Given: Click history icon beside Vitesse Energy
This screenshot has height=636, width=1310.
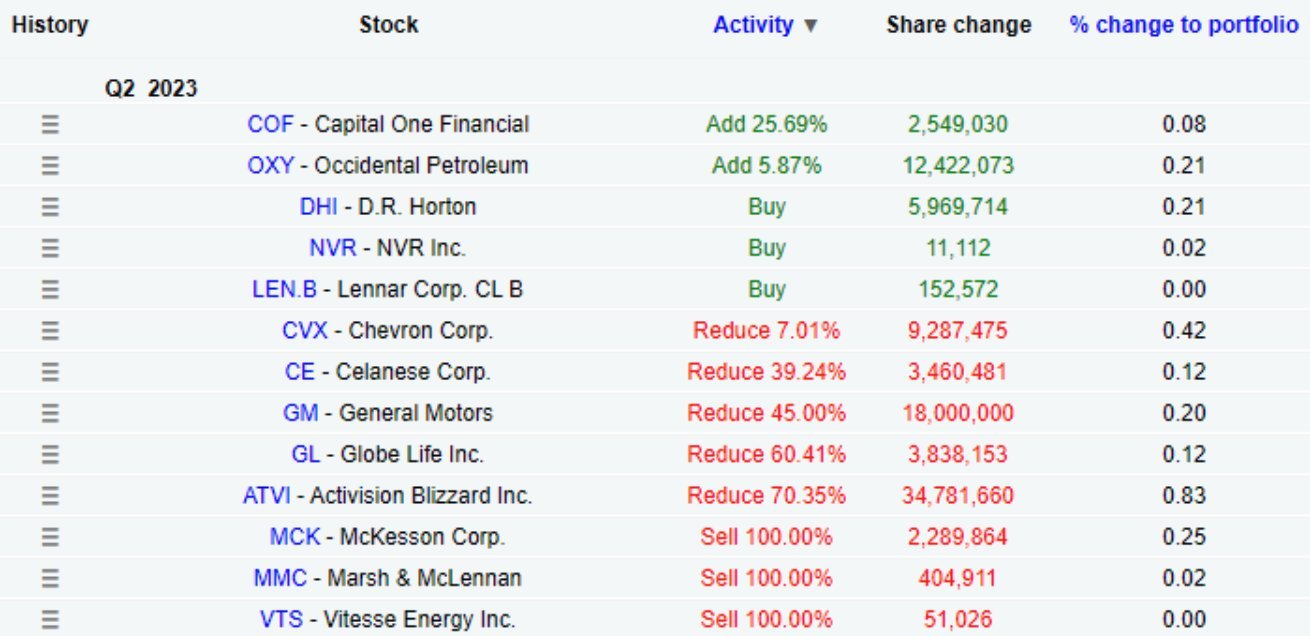Looking at the screenshot, I should tap(50, 620).
